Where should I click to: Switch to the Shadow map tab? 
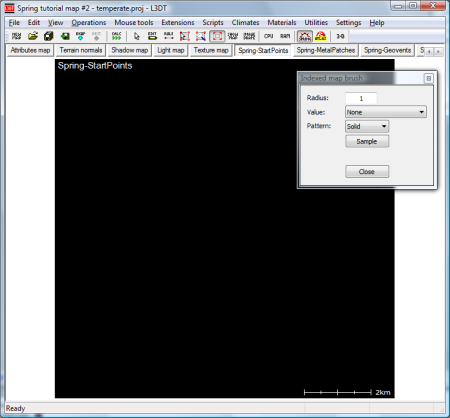[130, 50]
